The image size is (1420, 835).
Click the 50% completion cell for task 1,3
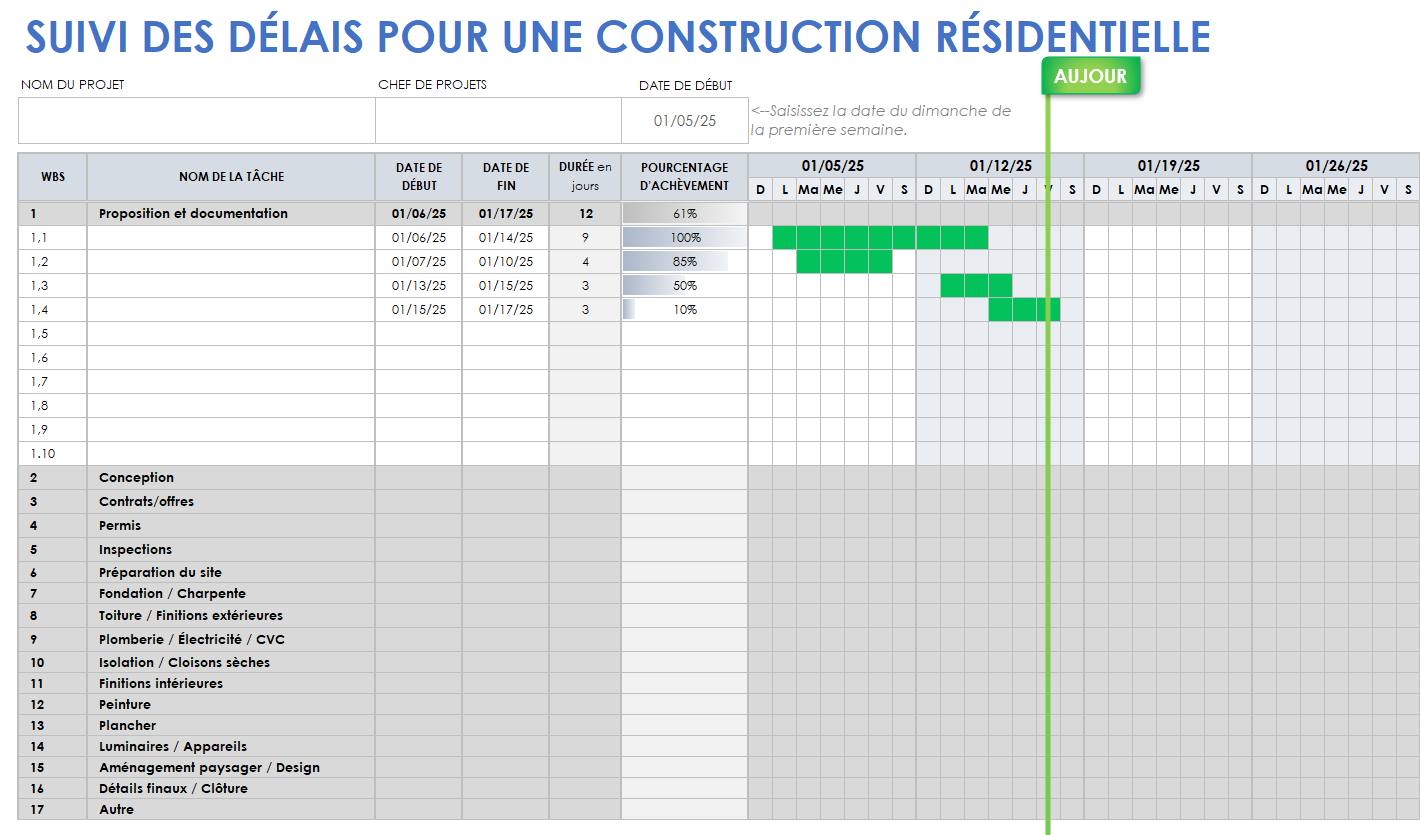(685, 286)
